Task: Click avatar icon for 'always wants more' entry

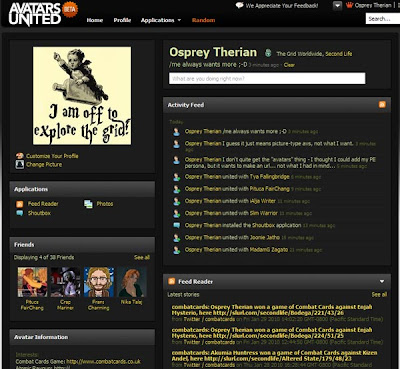Action: (x=176, y=132)
